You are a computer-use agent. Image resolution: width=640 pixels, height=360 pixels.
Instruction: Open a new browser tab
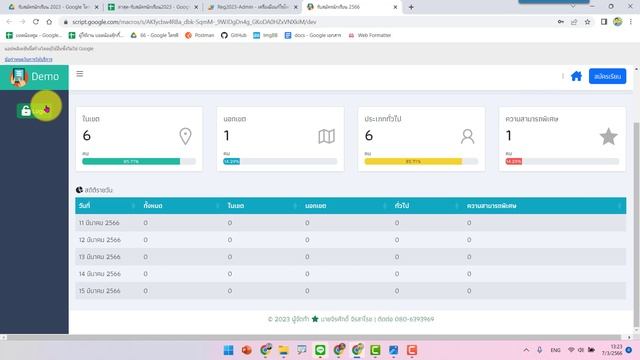pyautogui.click(x=411, y=7)
